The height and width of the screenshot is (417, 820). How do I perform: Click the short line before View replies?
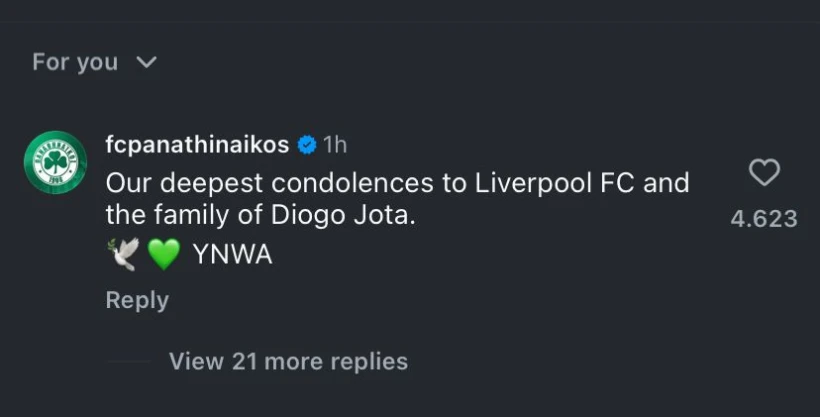(129, 362)
